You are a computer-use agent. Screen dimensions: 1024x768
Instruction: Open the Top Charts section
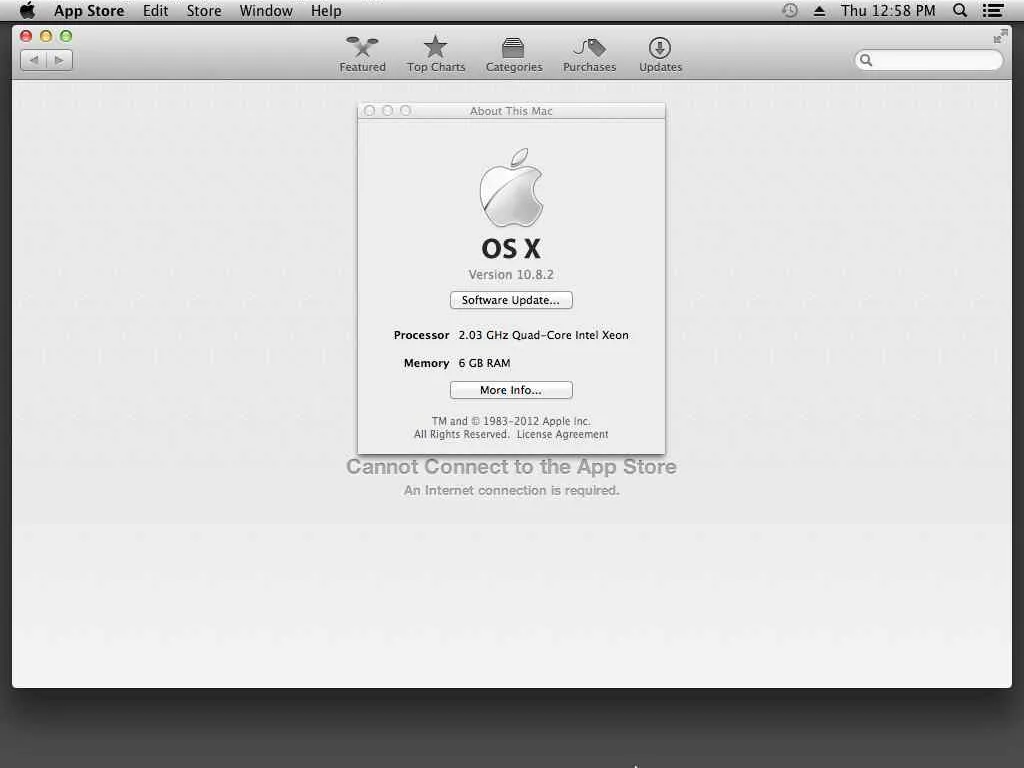(436, 54)
